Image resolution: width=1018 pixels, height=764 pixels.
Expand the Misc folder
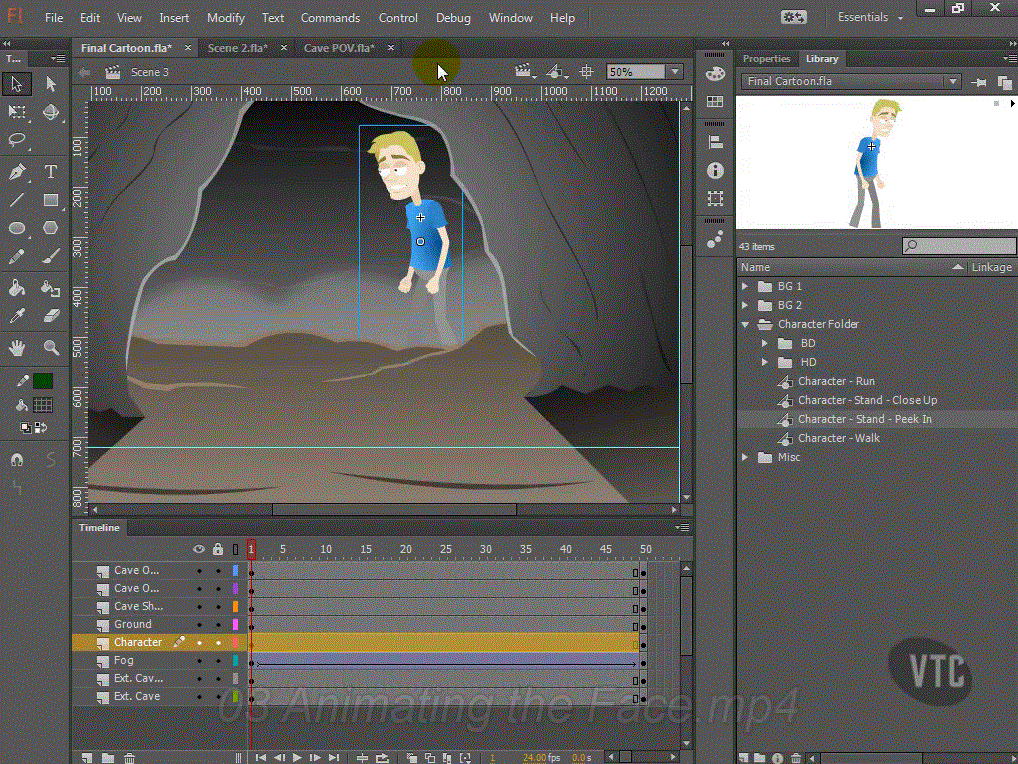[745, 457]
